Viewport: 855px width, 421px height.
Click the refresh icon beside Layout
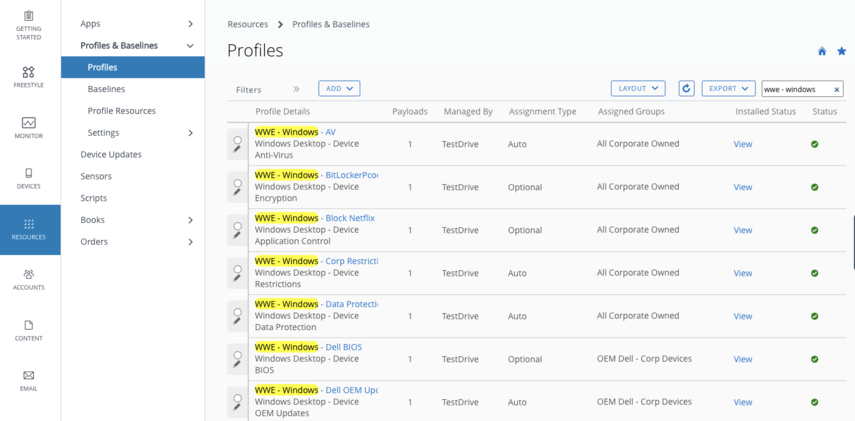tap(686, 89)
